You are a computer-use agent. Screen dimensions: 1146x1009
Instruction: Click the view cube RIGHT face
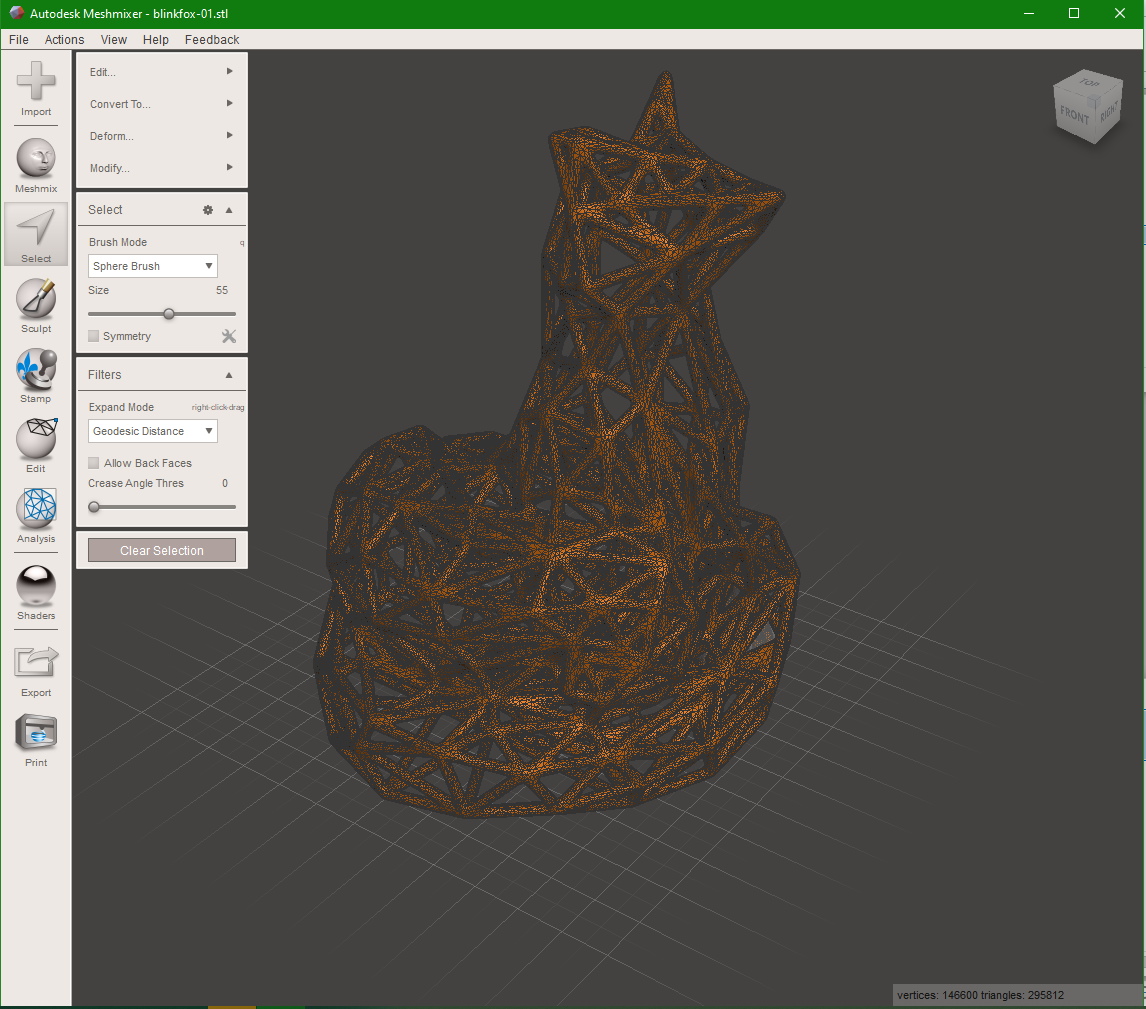coord(1109,111)
